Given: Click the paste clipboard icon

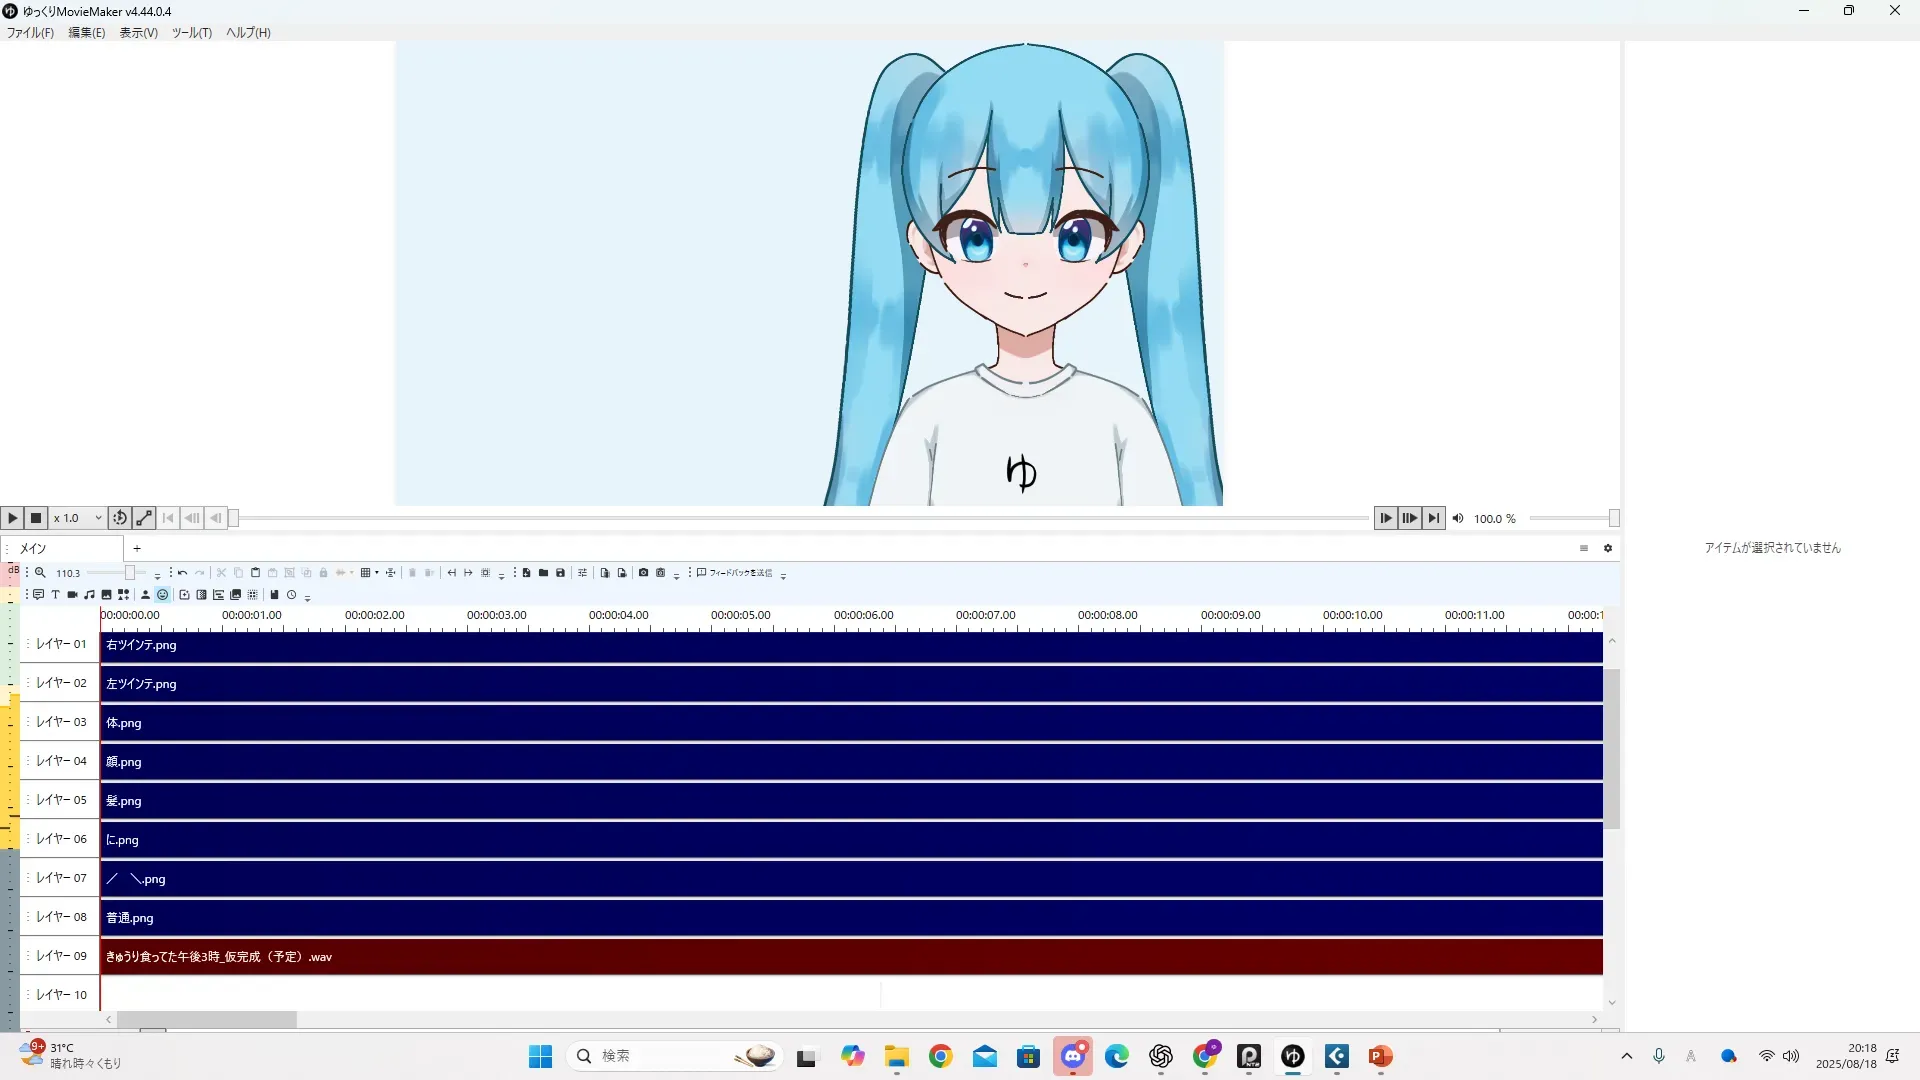Looking at the screenshot, I should pos(255,573).
